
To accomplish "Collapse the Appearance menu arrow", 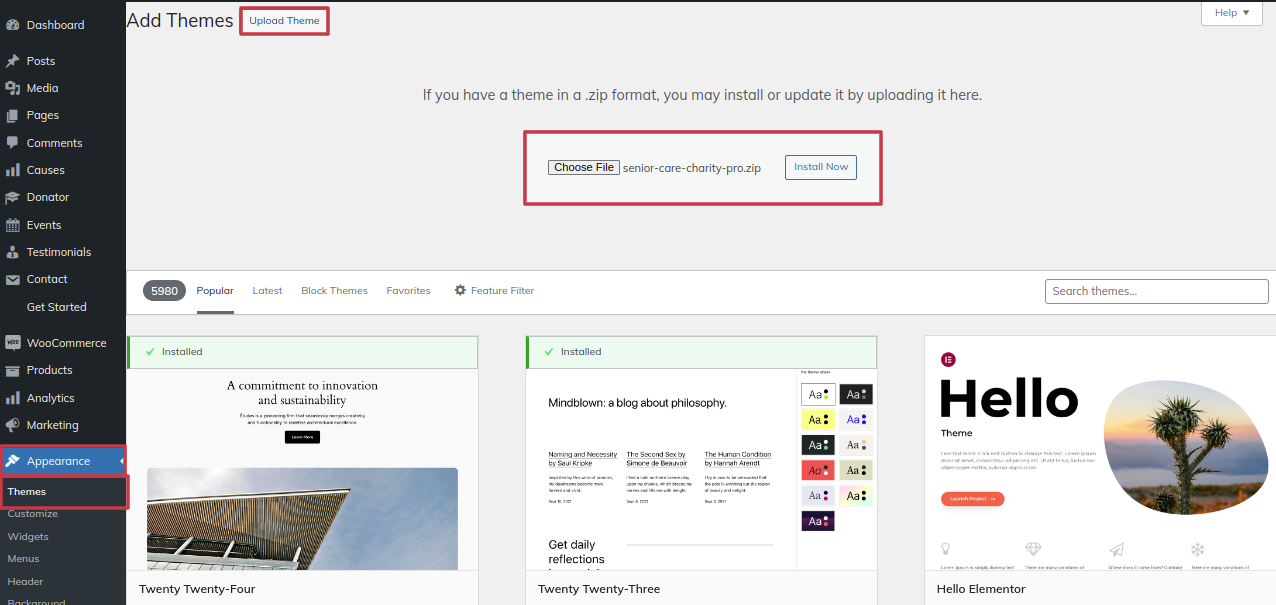I will click(x=121, y=461).
